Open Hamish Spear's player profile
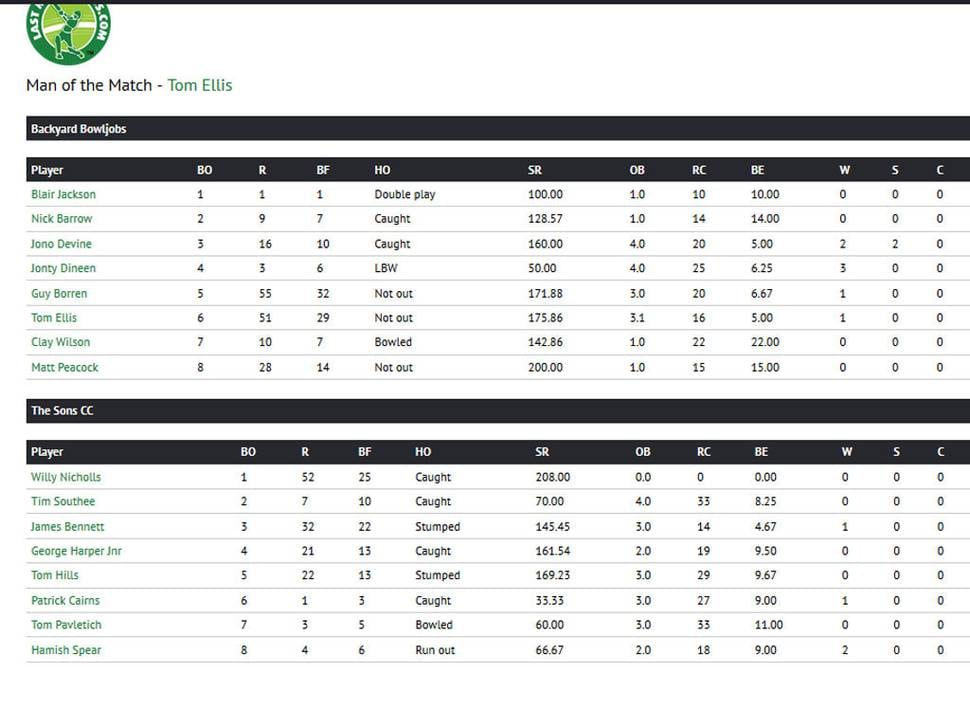Image resolution: width=970 pixels, height=728 pixels. click(x=66, y=650)
